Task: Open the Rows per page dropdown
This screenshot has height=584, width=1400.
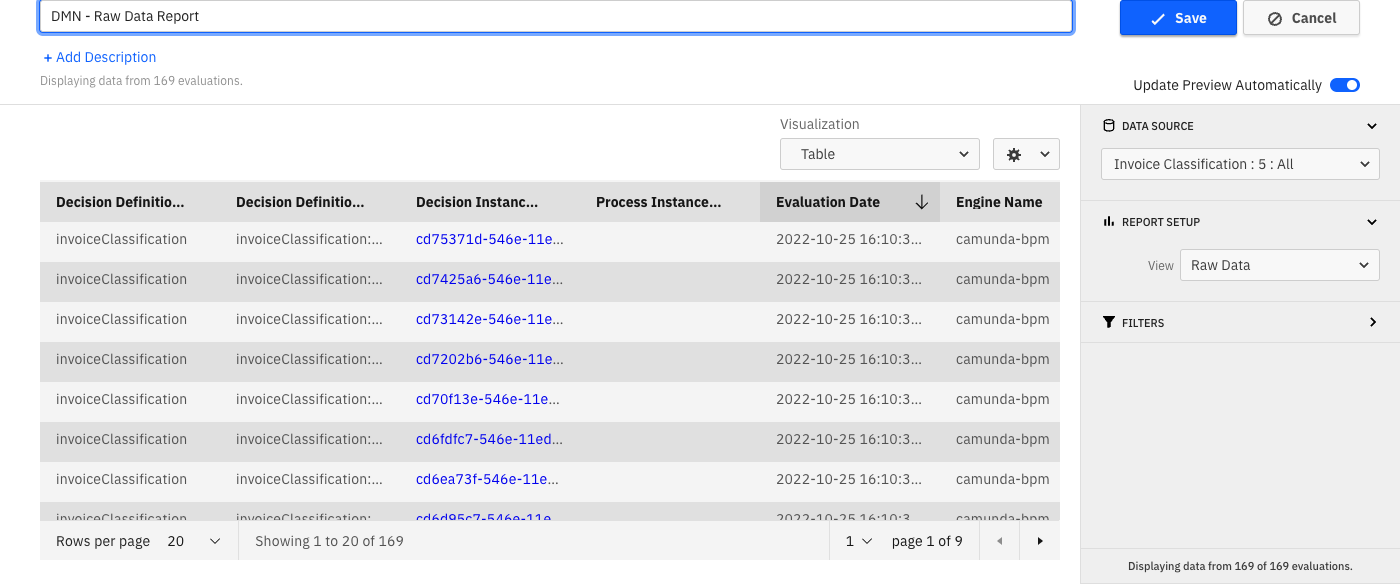Action: 194,541
